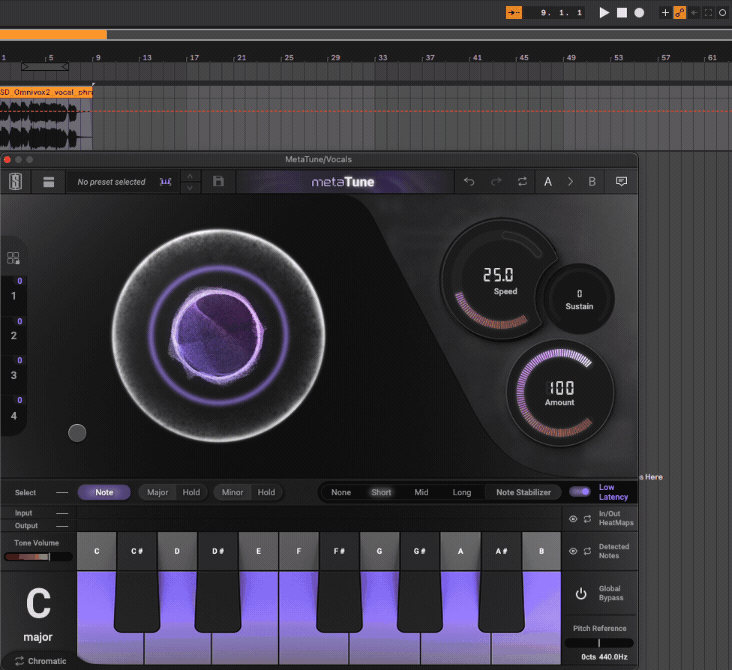This screenshot has width=732, height=670.
Task: Click the loop brace above bar 5
Action: pyautogui.click(x=45, y=67)
